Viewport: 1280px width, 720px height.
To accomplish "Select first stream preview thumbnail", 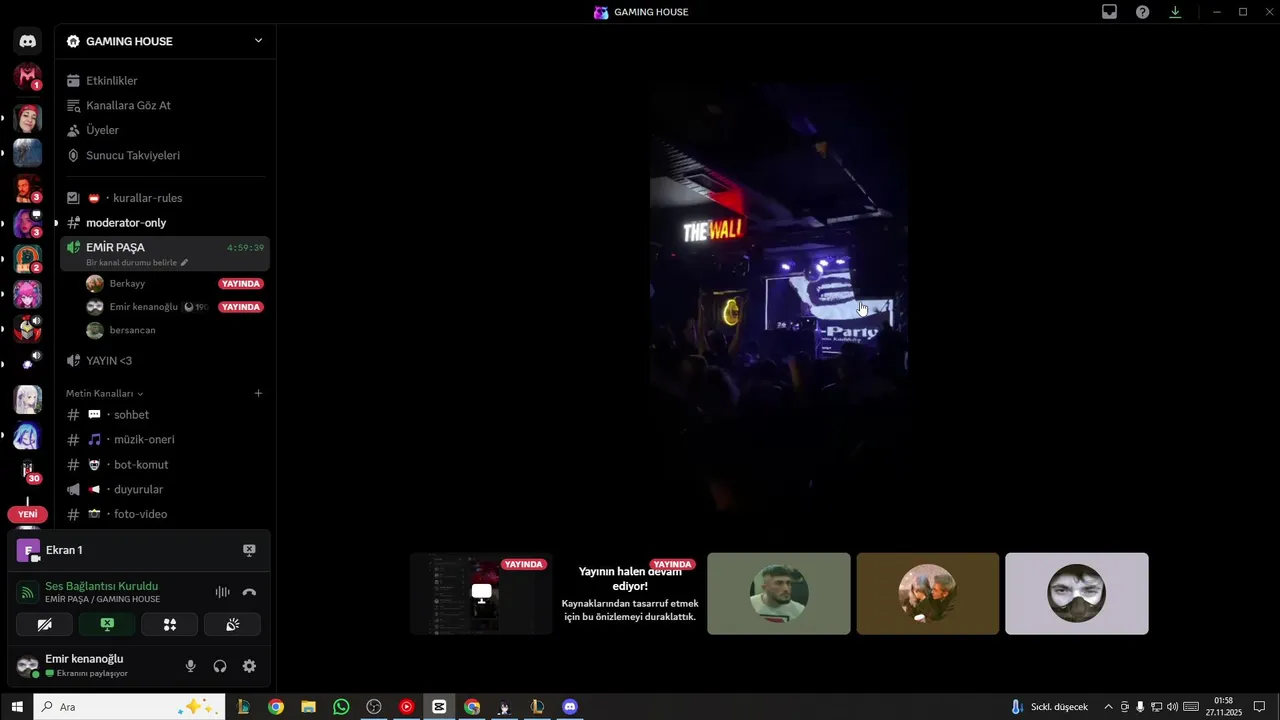I will click(x=481, y=593).
